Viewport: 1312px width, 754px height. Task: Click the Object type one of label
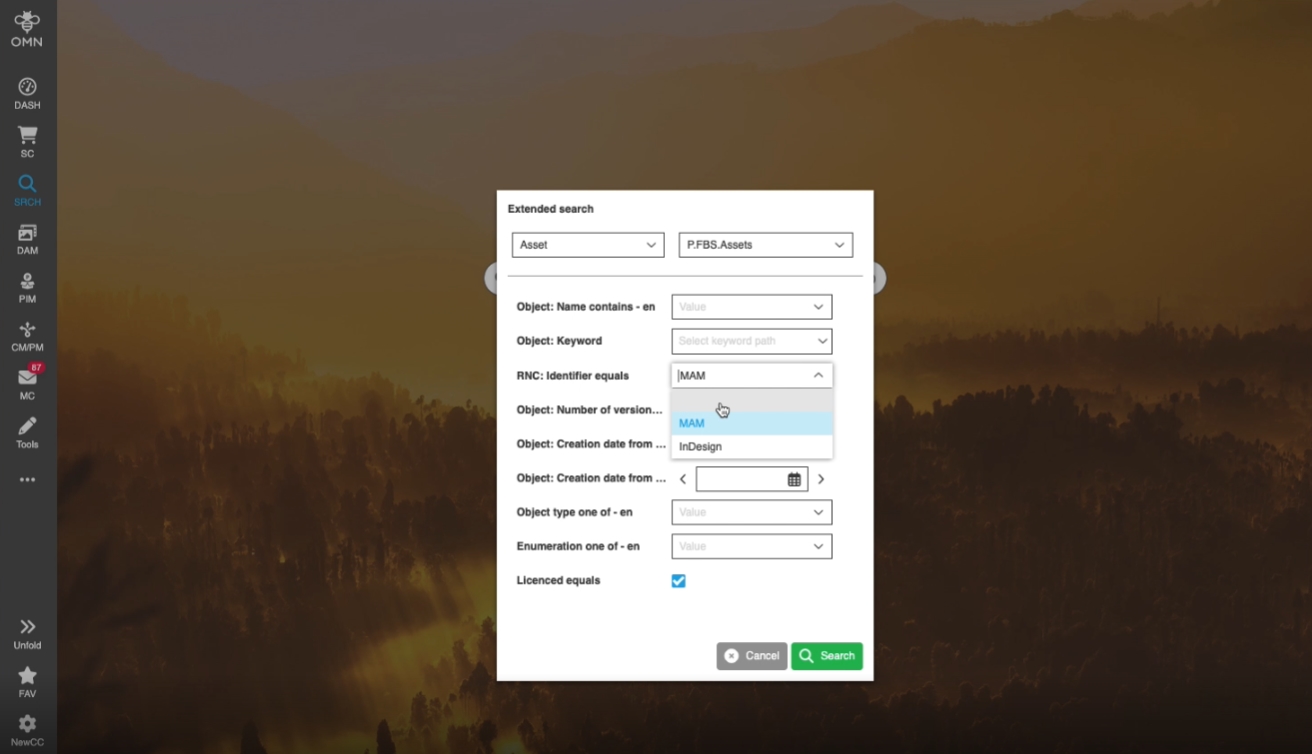(574, 512)
